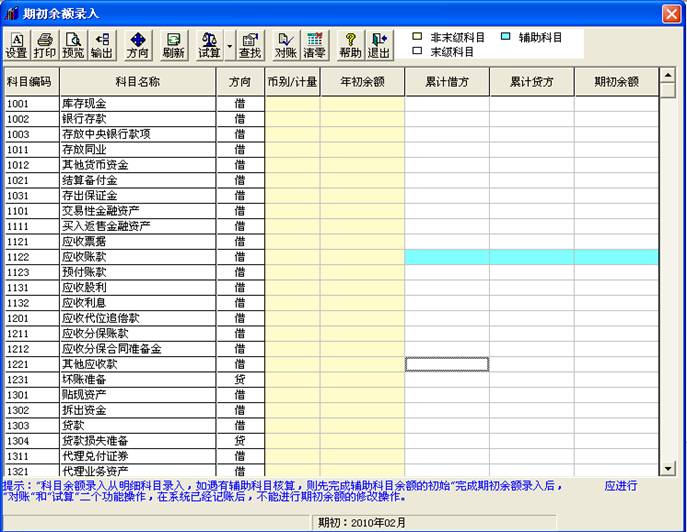
Task: Click the 刷新 refresh icon
Action: coord(174,45)
